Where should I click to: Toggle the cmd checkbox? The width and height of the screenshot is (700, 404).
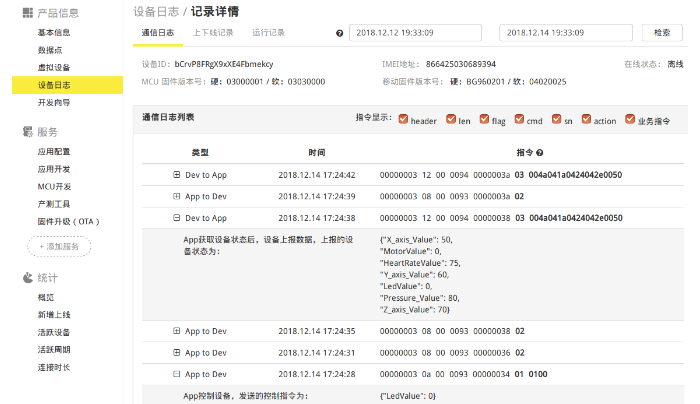(x=519, y=119)
